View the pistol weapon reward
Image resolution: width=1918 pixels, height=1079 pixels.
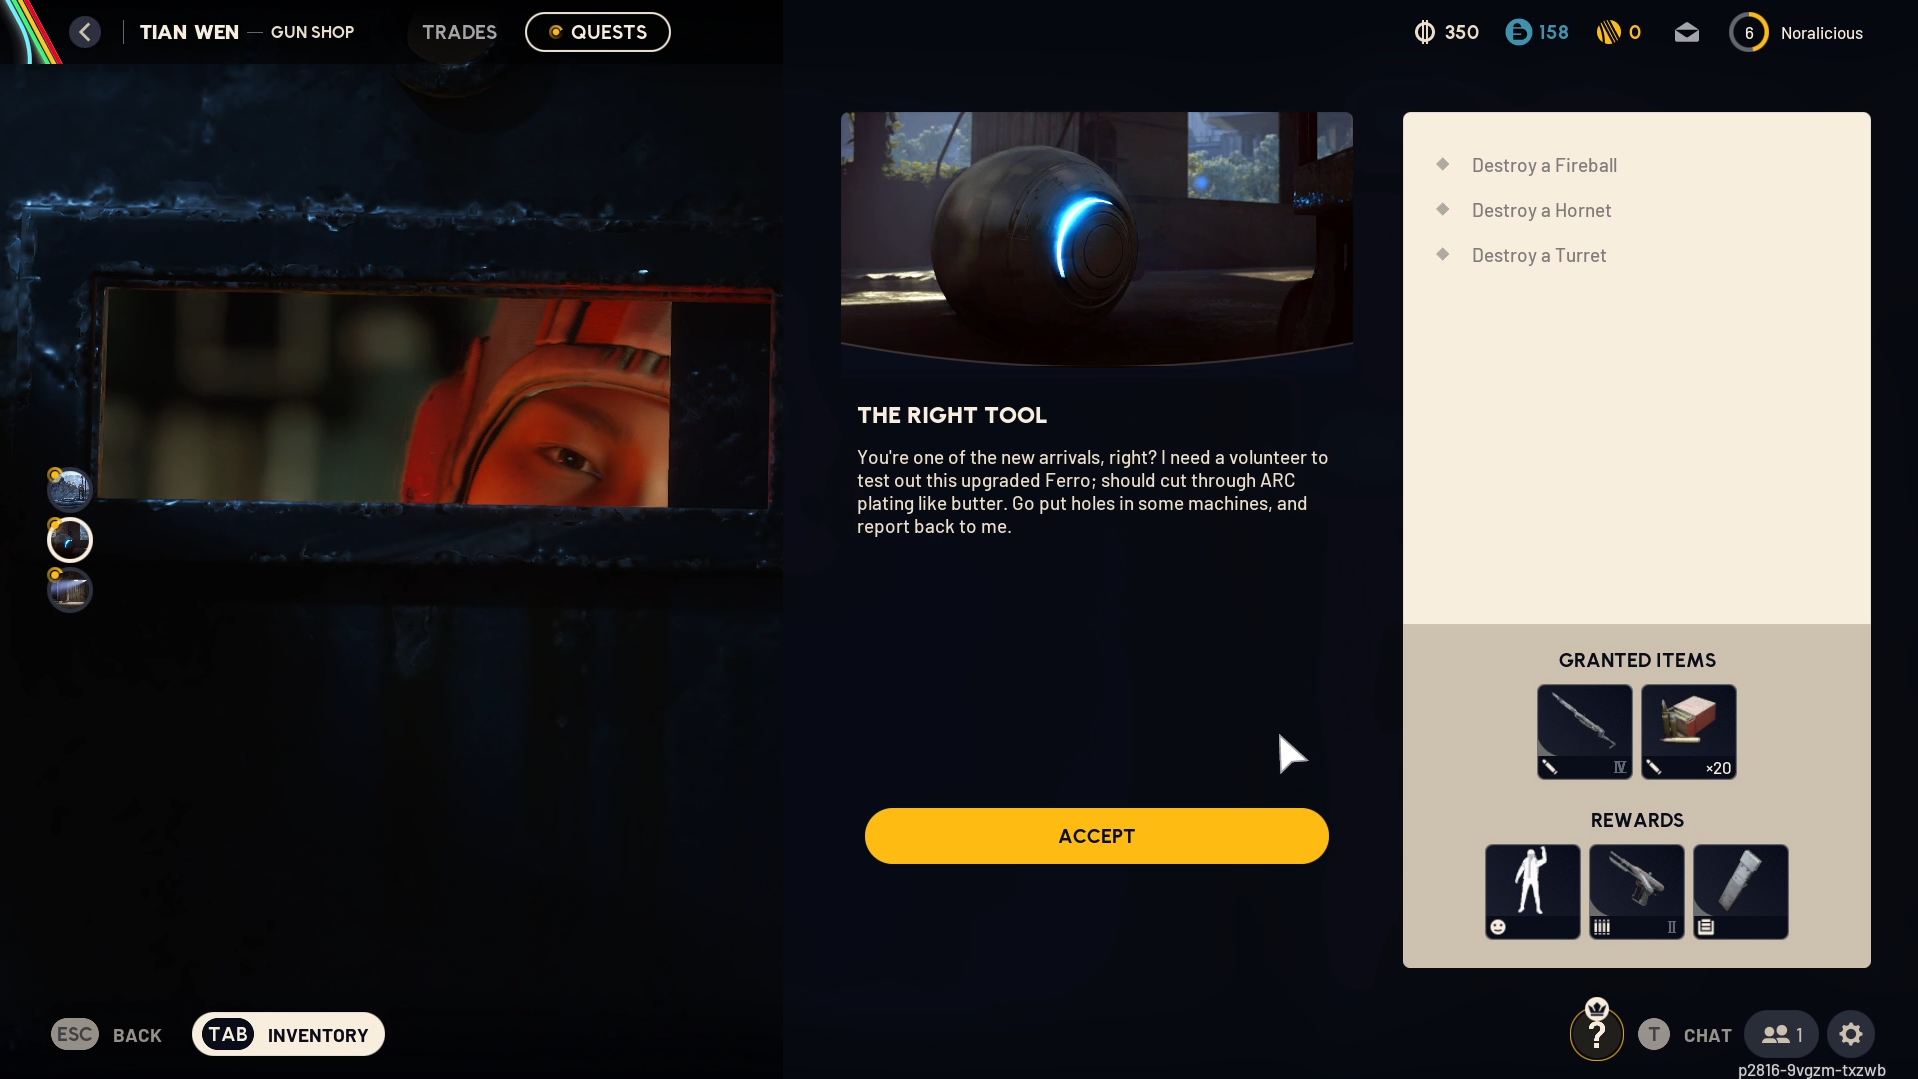tap(1636, 892)
